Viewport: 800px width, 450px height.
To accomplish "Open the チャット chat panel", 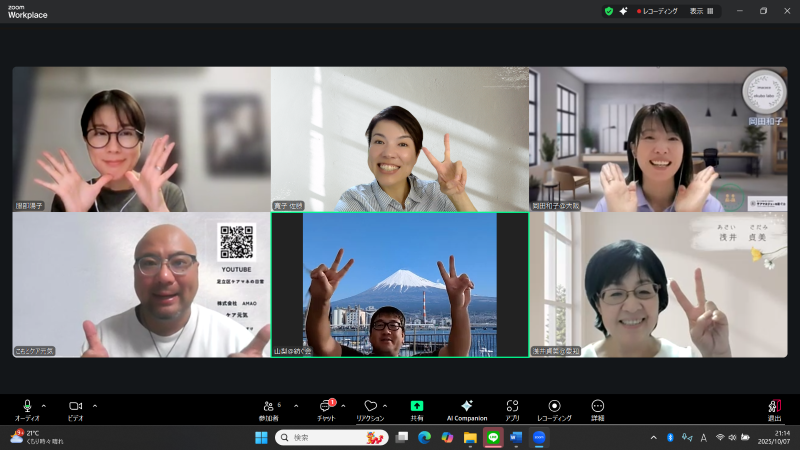I will coord(326,408).
